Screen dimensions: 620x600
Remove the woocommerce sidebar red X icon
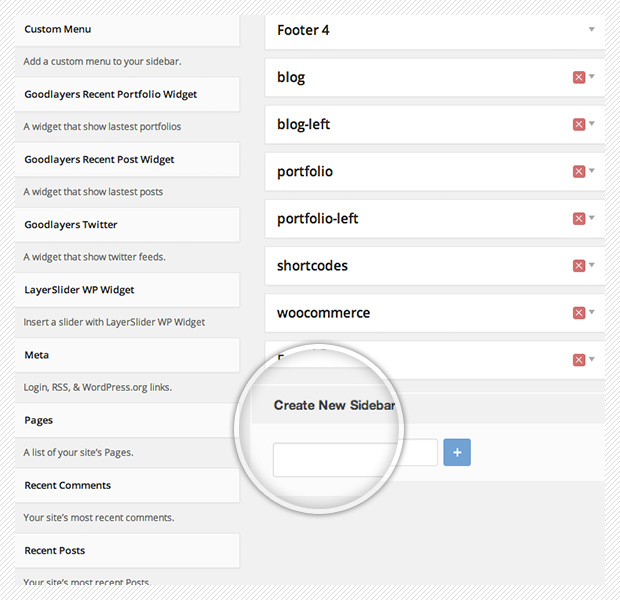click(x=579, y=313)
